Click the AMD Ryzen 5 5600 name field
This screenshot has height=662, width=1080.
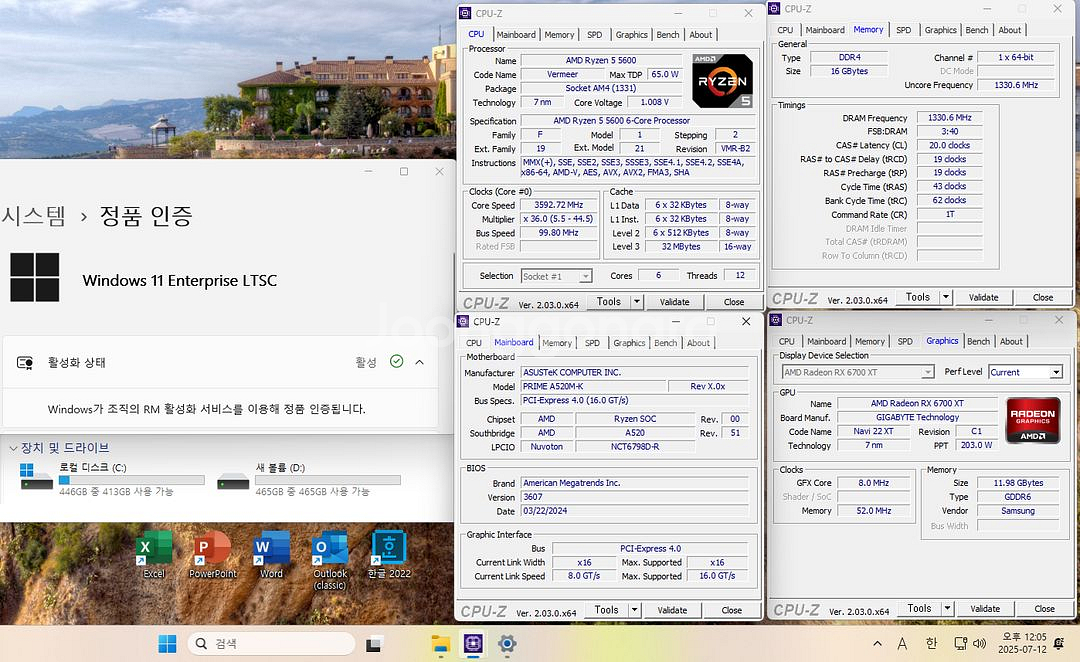point(601,61)
